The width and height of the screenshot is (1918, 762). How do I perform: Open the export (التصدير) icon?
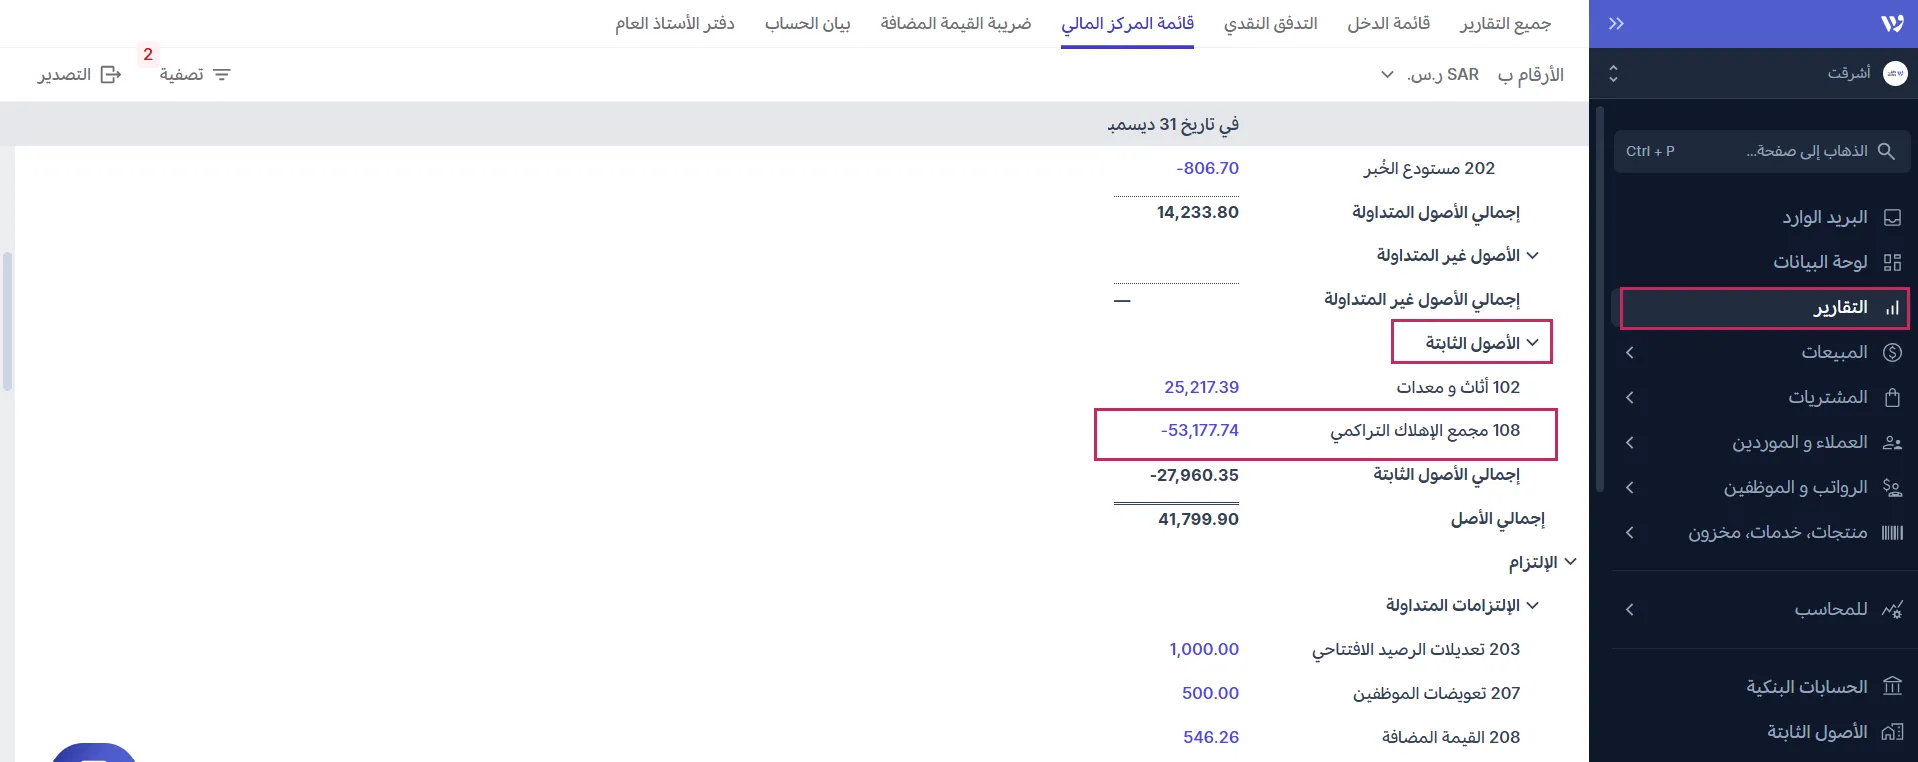(111, 73)
